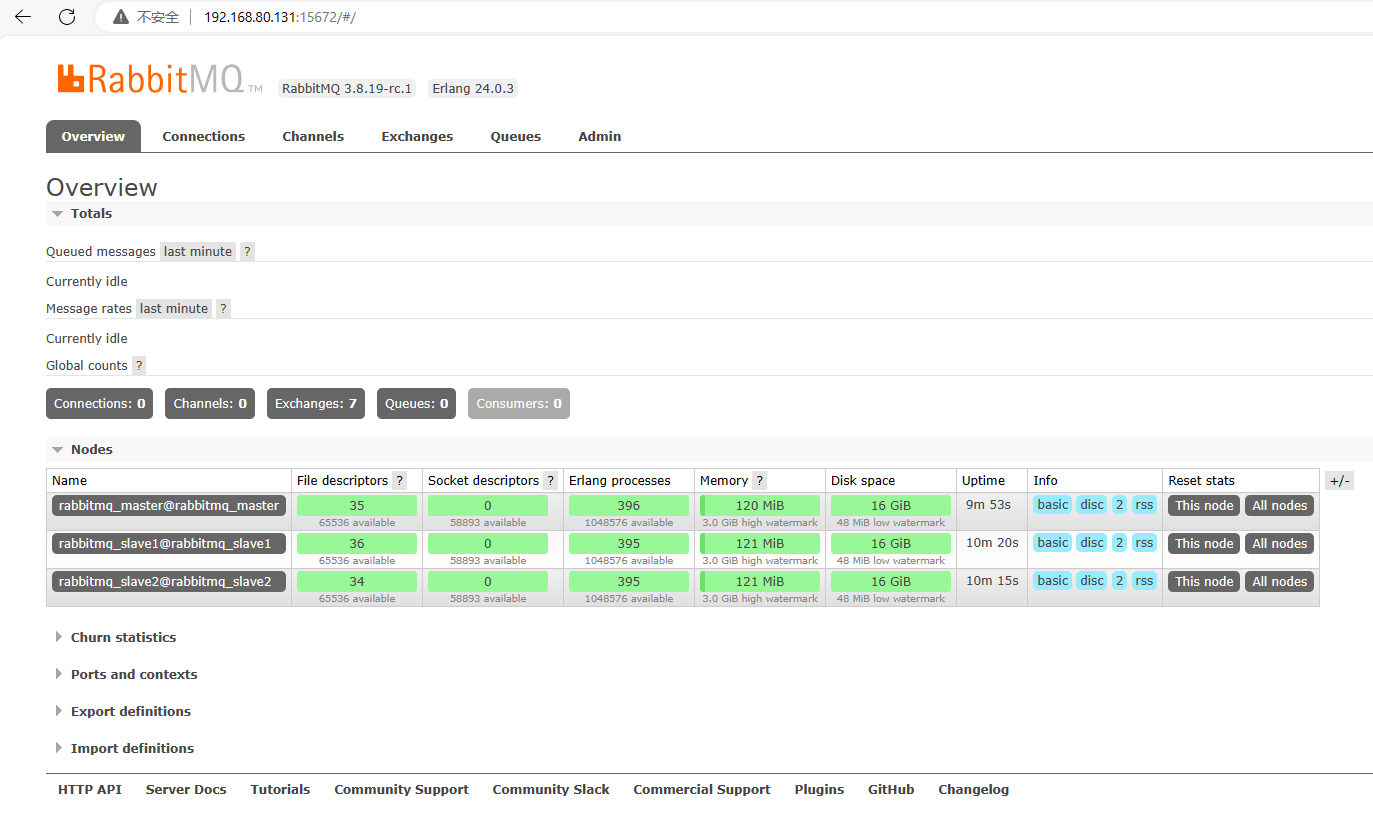Image resolution: width=1373 pixels, height=823 pixels.
Task: Open help for Global counts
Action: click(x=139, y=366)
